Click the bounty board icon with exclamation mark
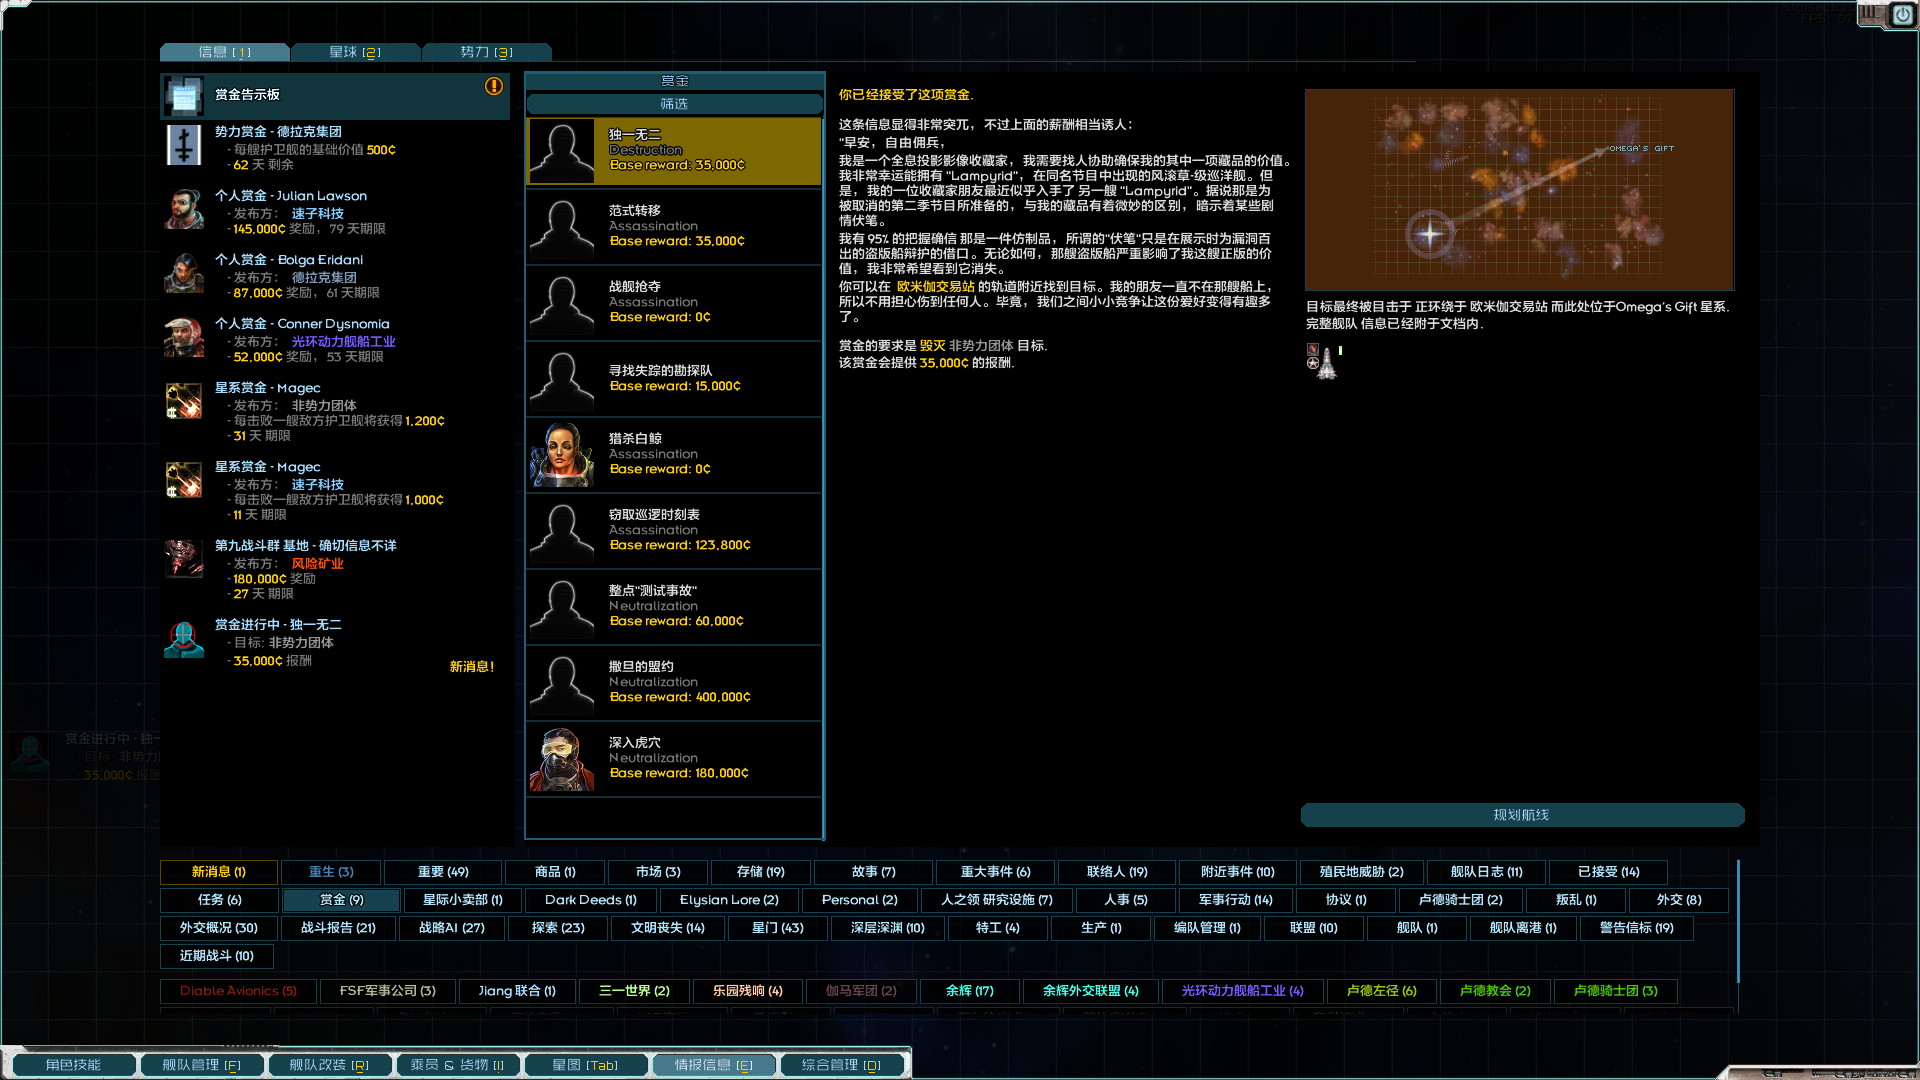 click(184, 95)
